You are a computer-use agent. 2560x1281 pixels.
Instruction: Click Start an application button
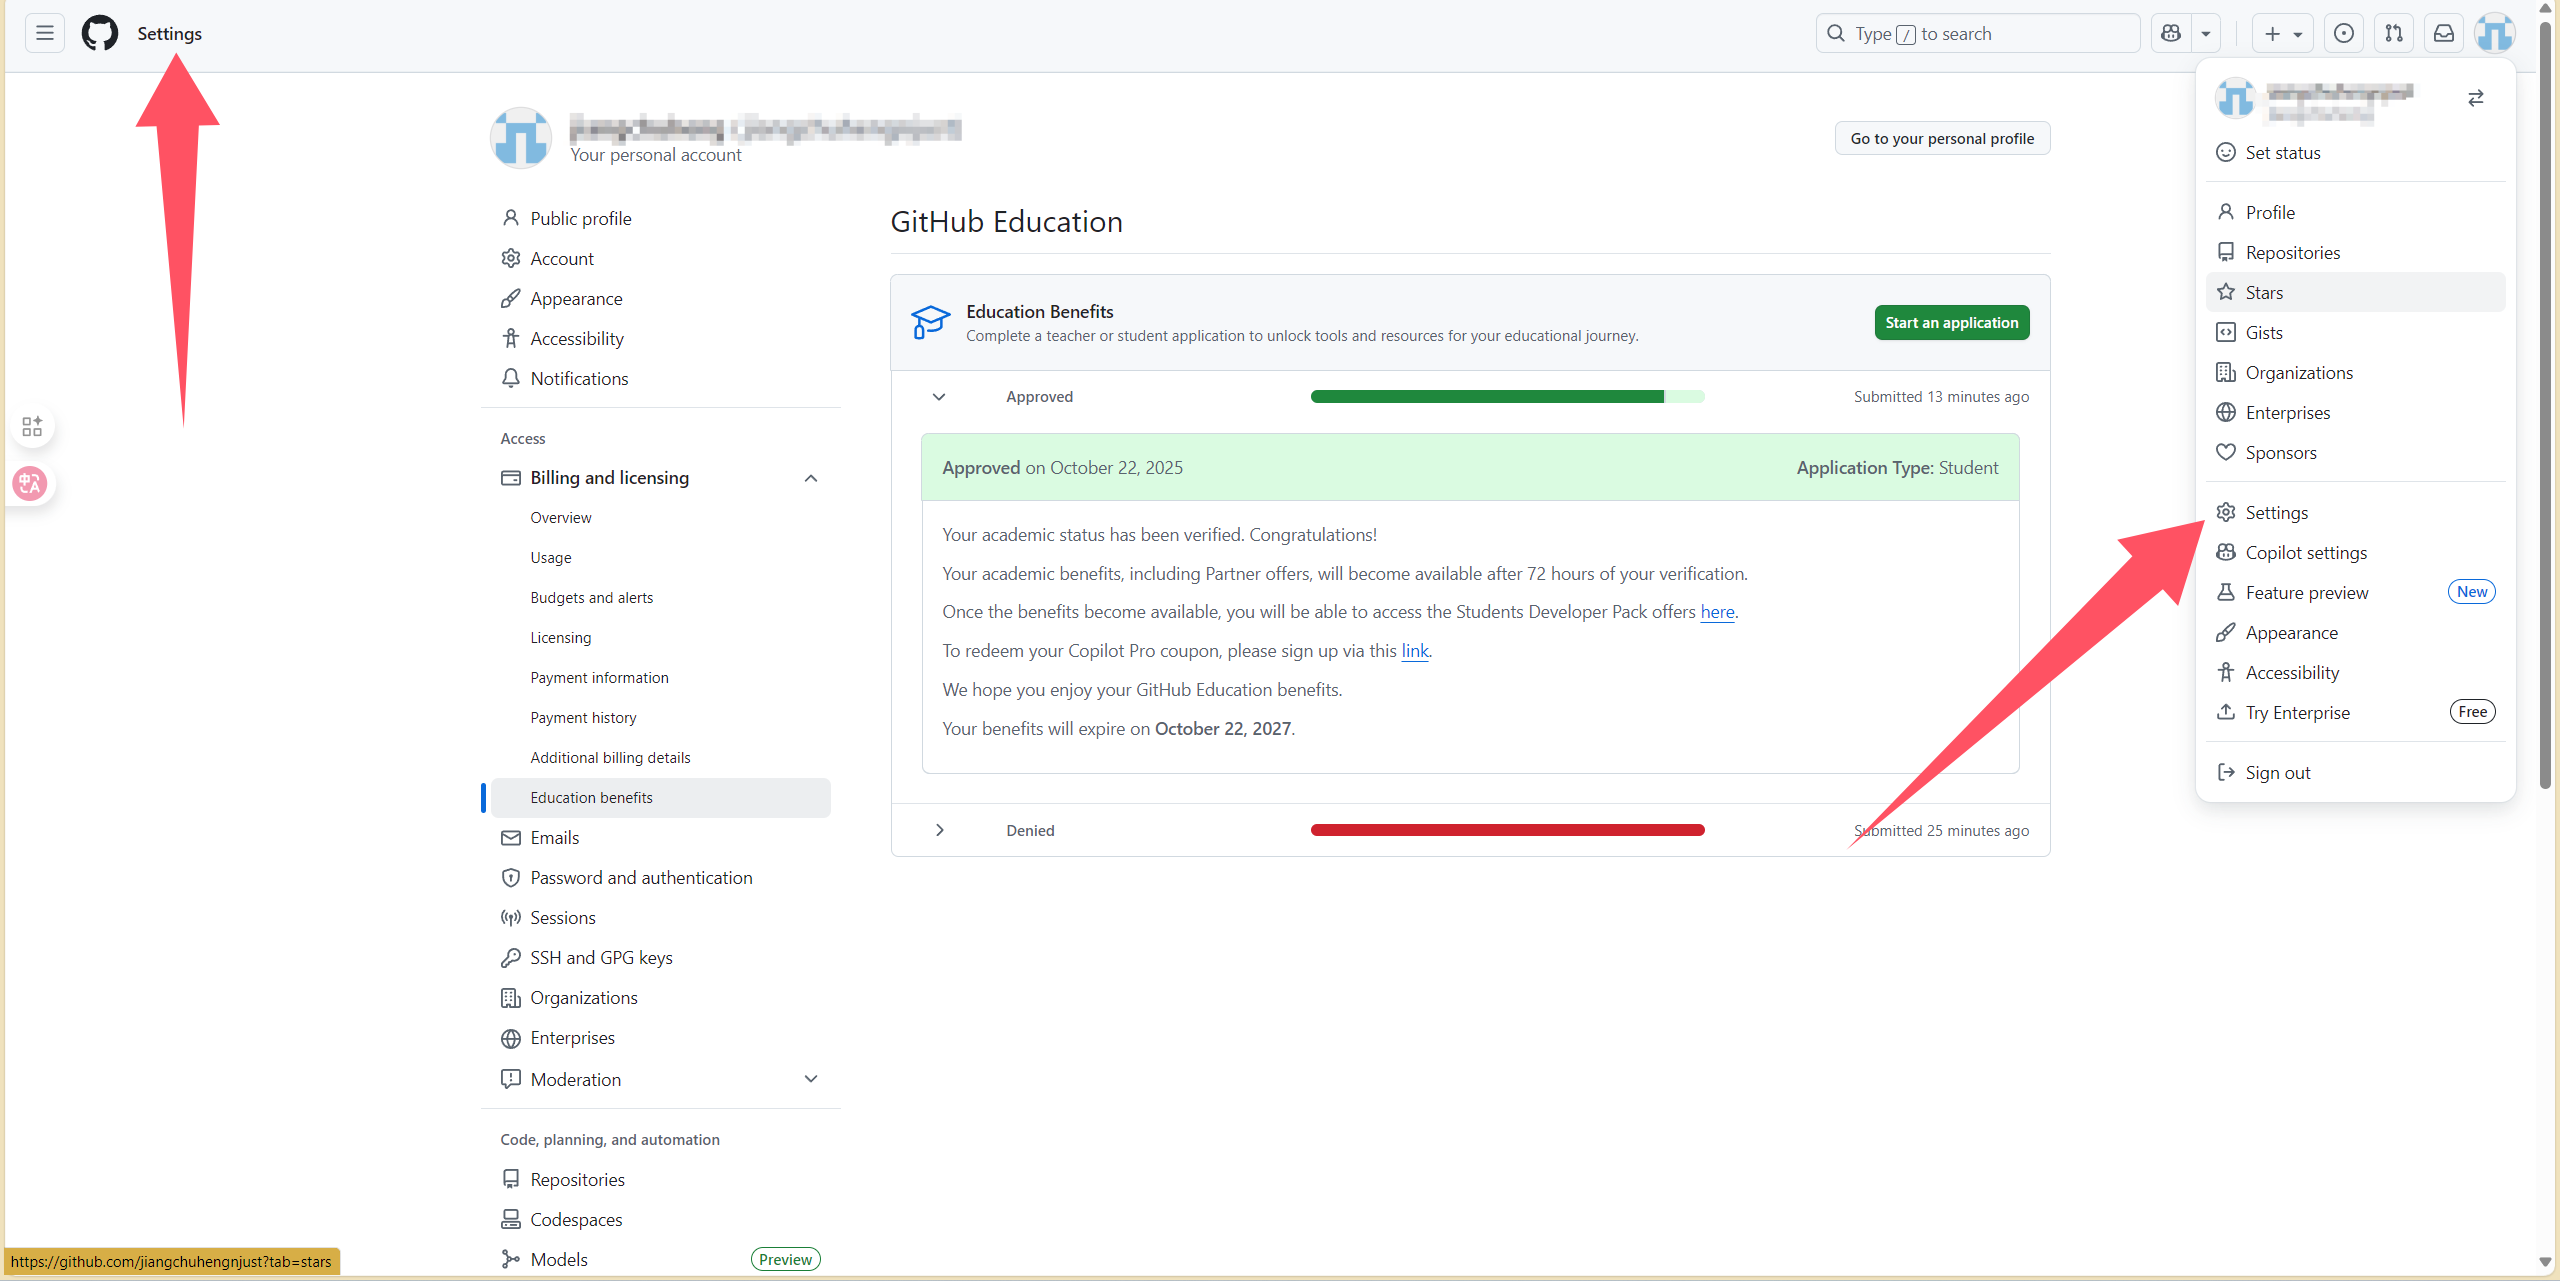1951,322
